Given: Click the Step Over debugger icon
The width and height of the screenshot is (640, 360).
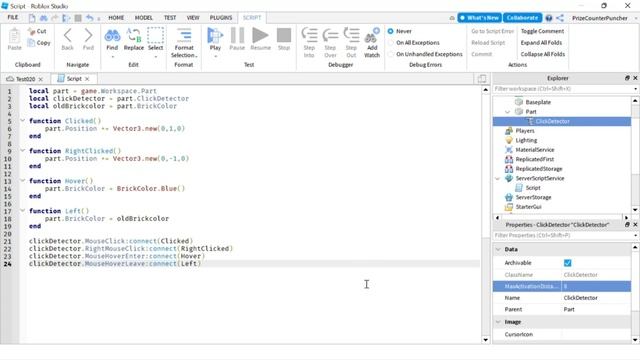Looking at the screenshot, I should click(330, 36).
